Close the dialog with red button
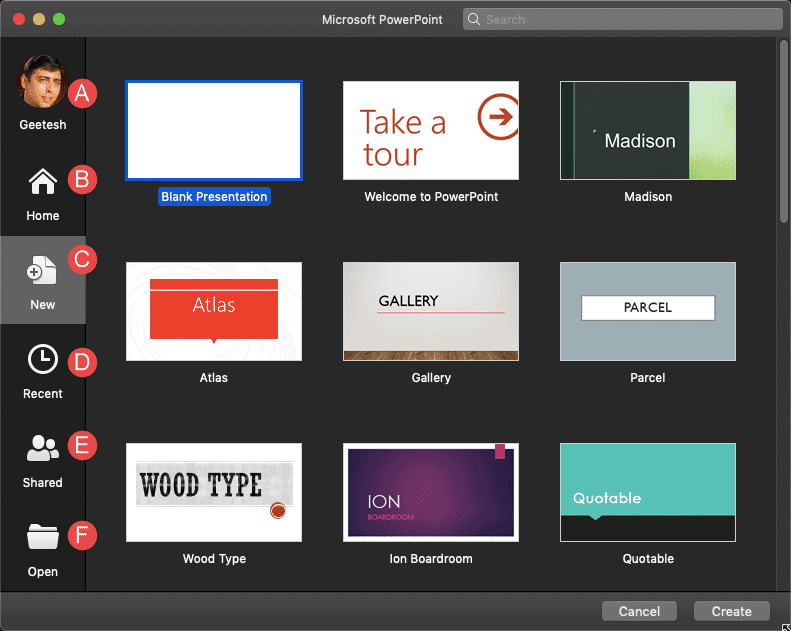Image resolution: width=791 pixels, height=631 pixels. pyautogui.click(x=19, y=19)
